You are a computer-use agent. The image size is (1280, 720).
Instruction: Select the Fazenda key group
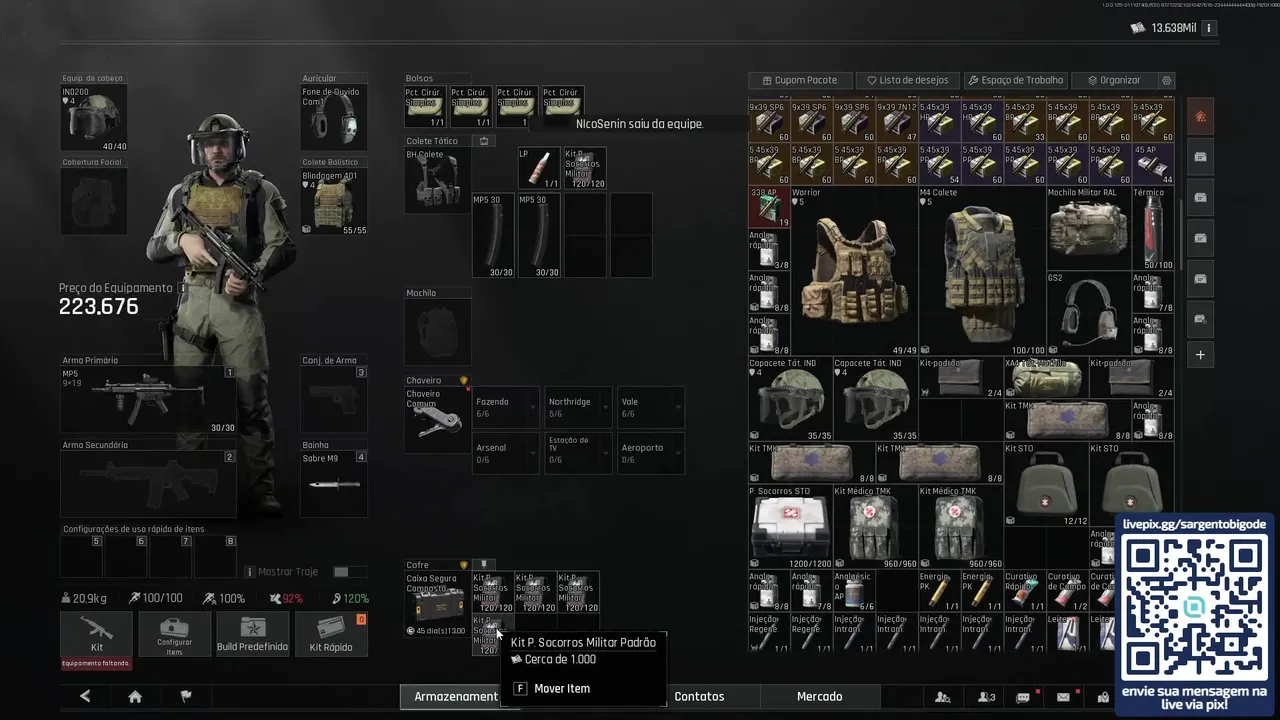click(506, 407)
